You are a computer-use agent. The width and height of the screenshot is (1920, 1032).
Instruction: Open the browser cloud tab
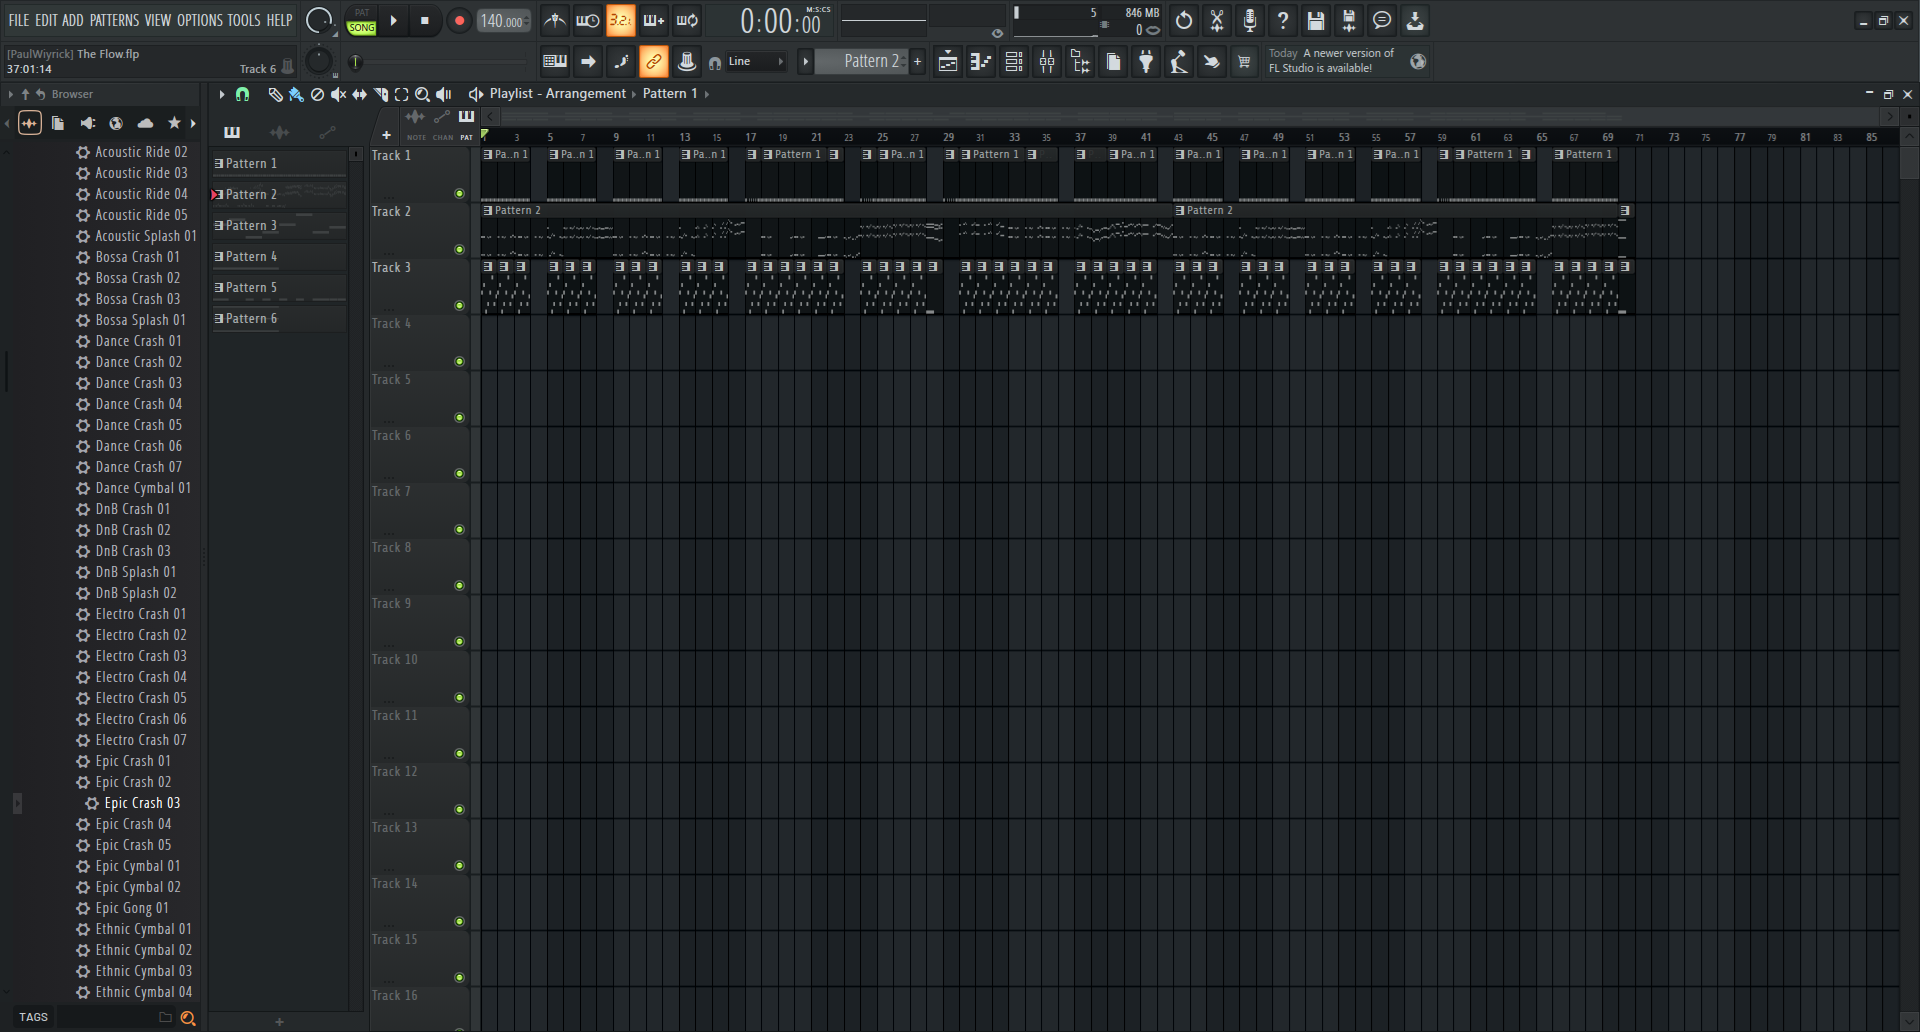145,123
